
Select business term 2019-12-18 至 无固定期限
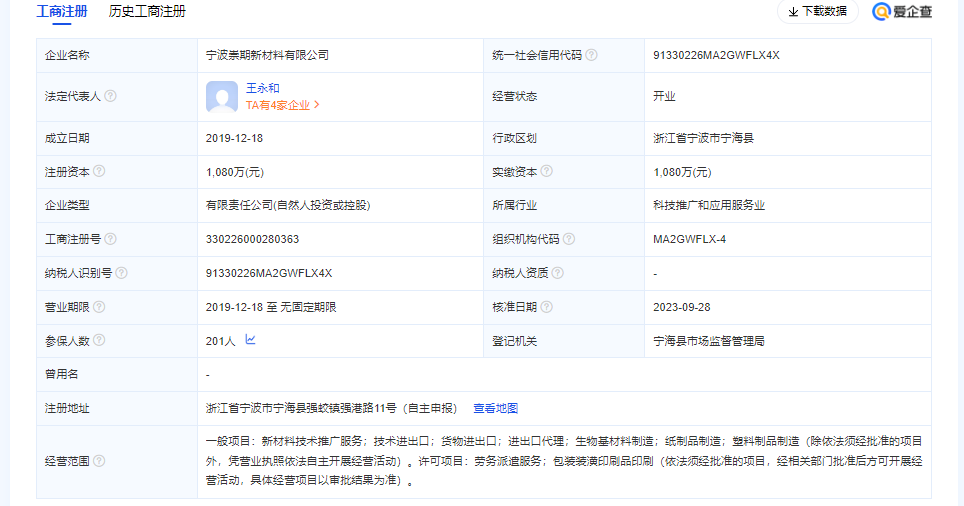pos(271,307)
